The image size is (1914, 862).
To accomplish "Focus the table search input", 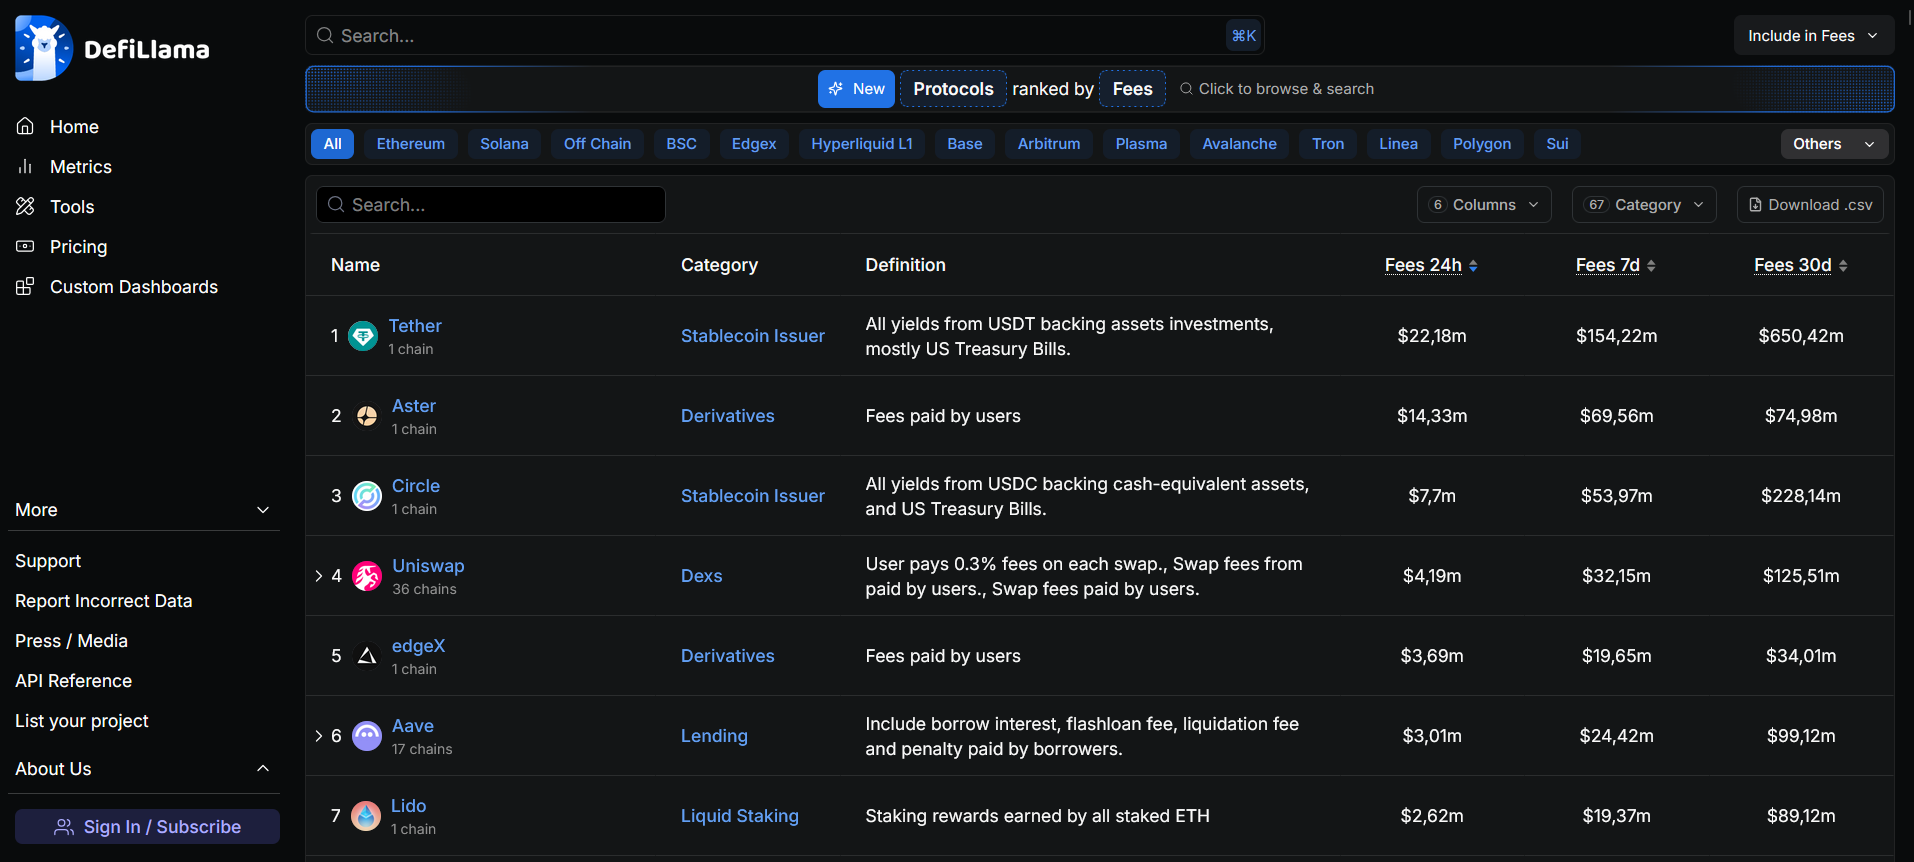I will pyautogui.click(x=491, y=204).
